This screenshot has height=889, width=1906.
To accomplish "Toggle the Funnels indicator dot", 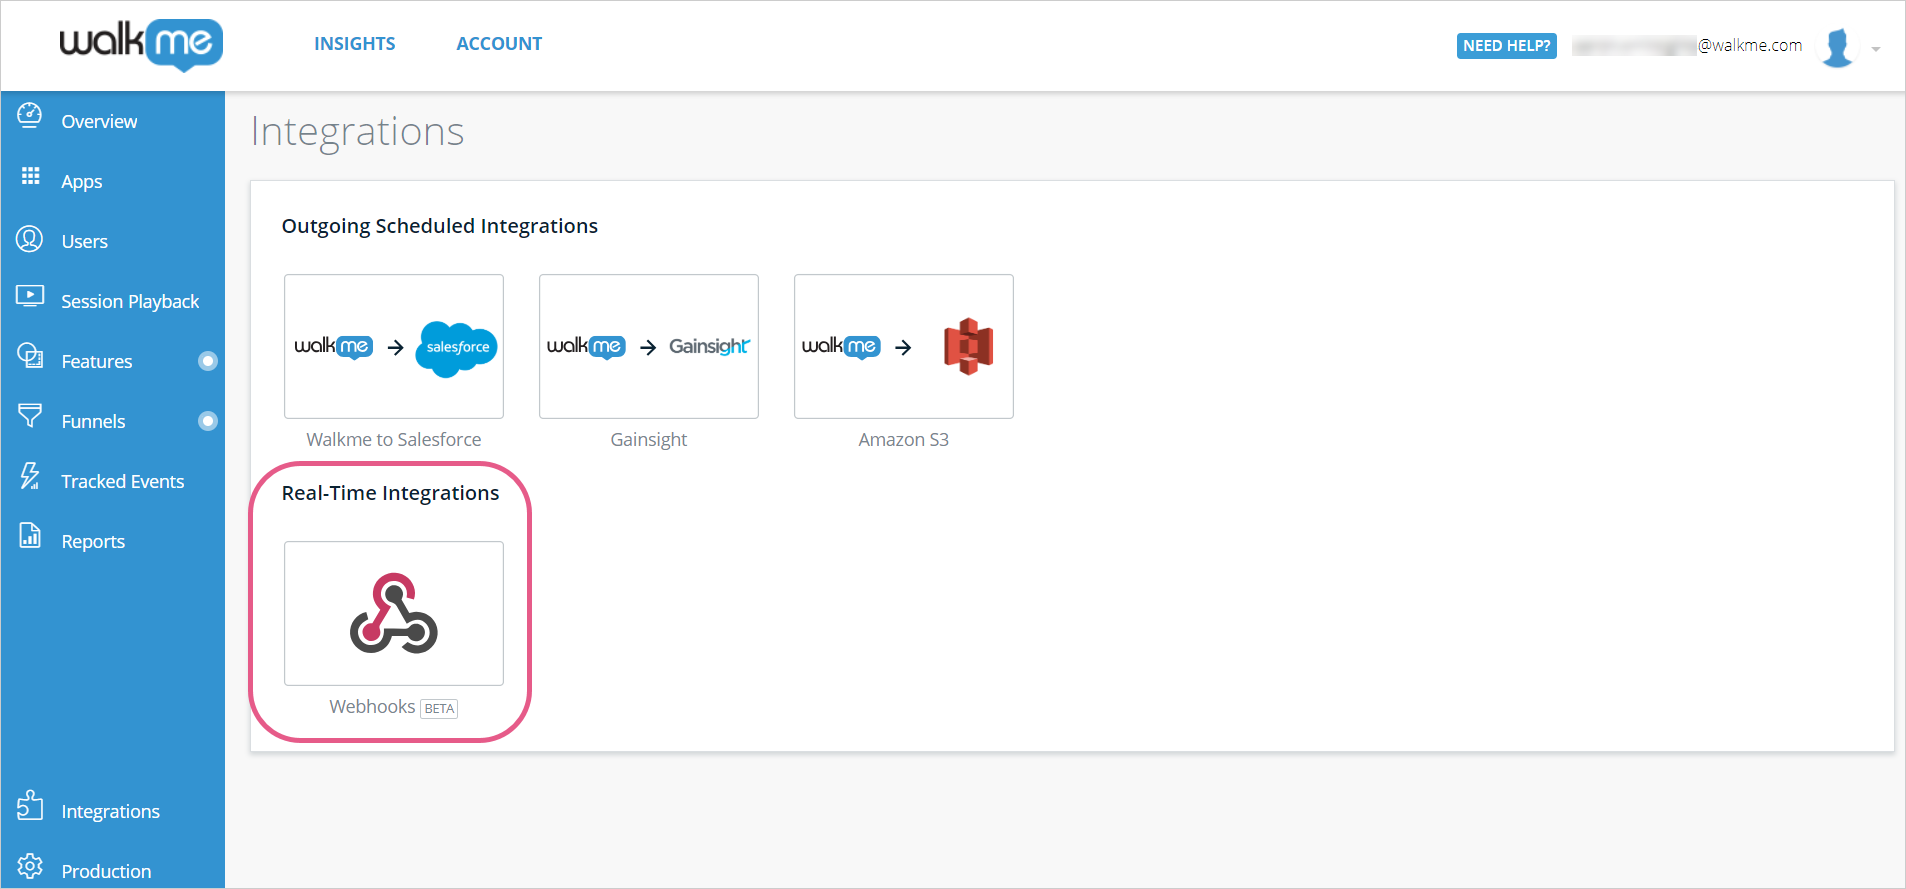I will (x=208, y=421).
